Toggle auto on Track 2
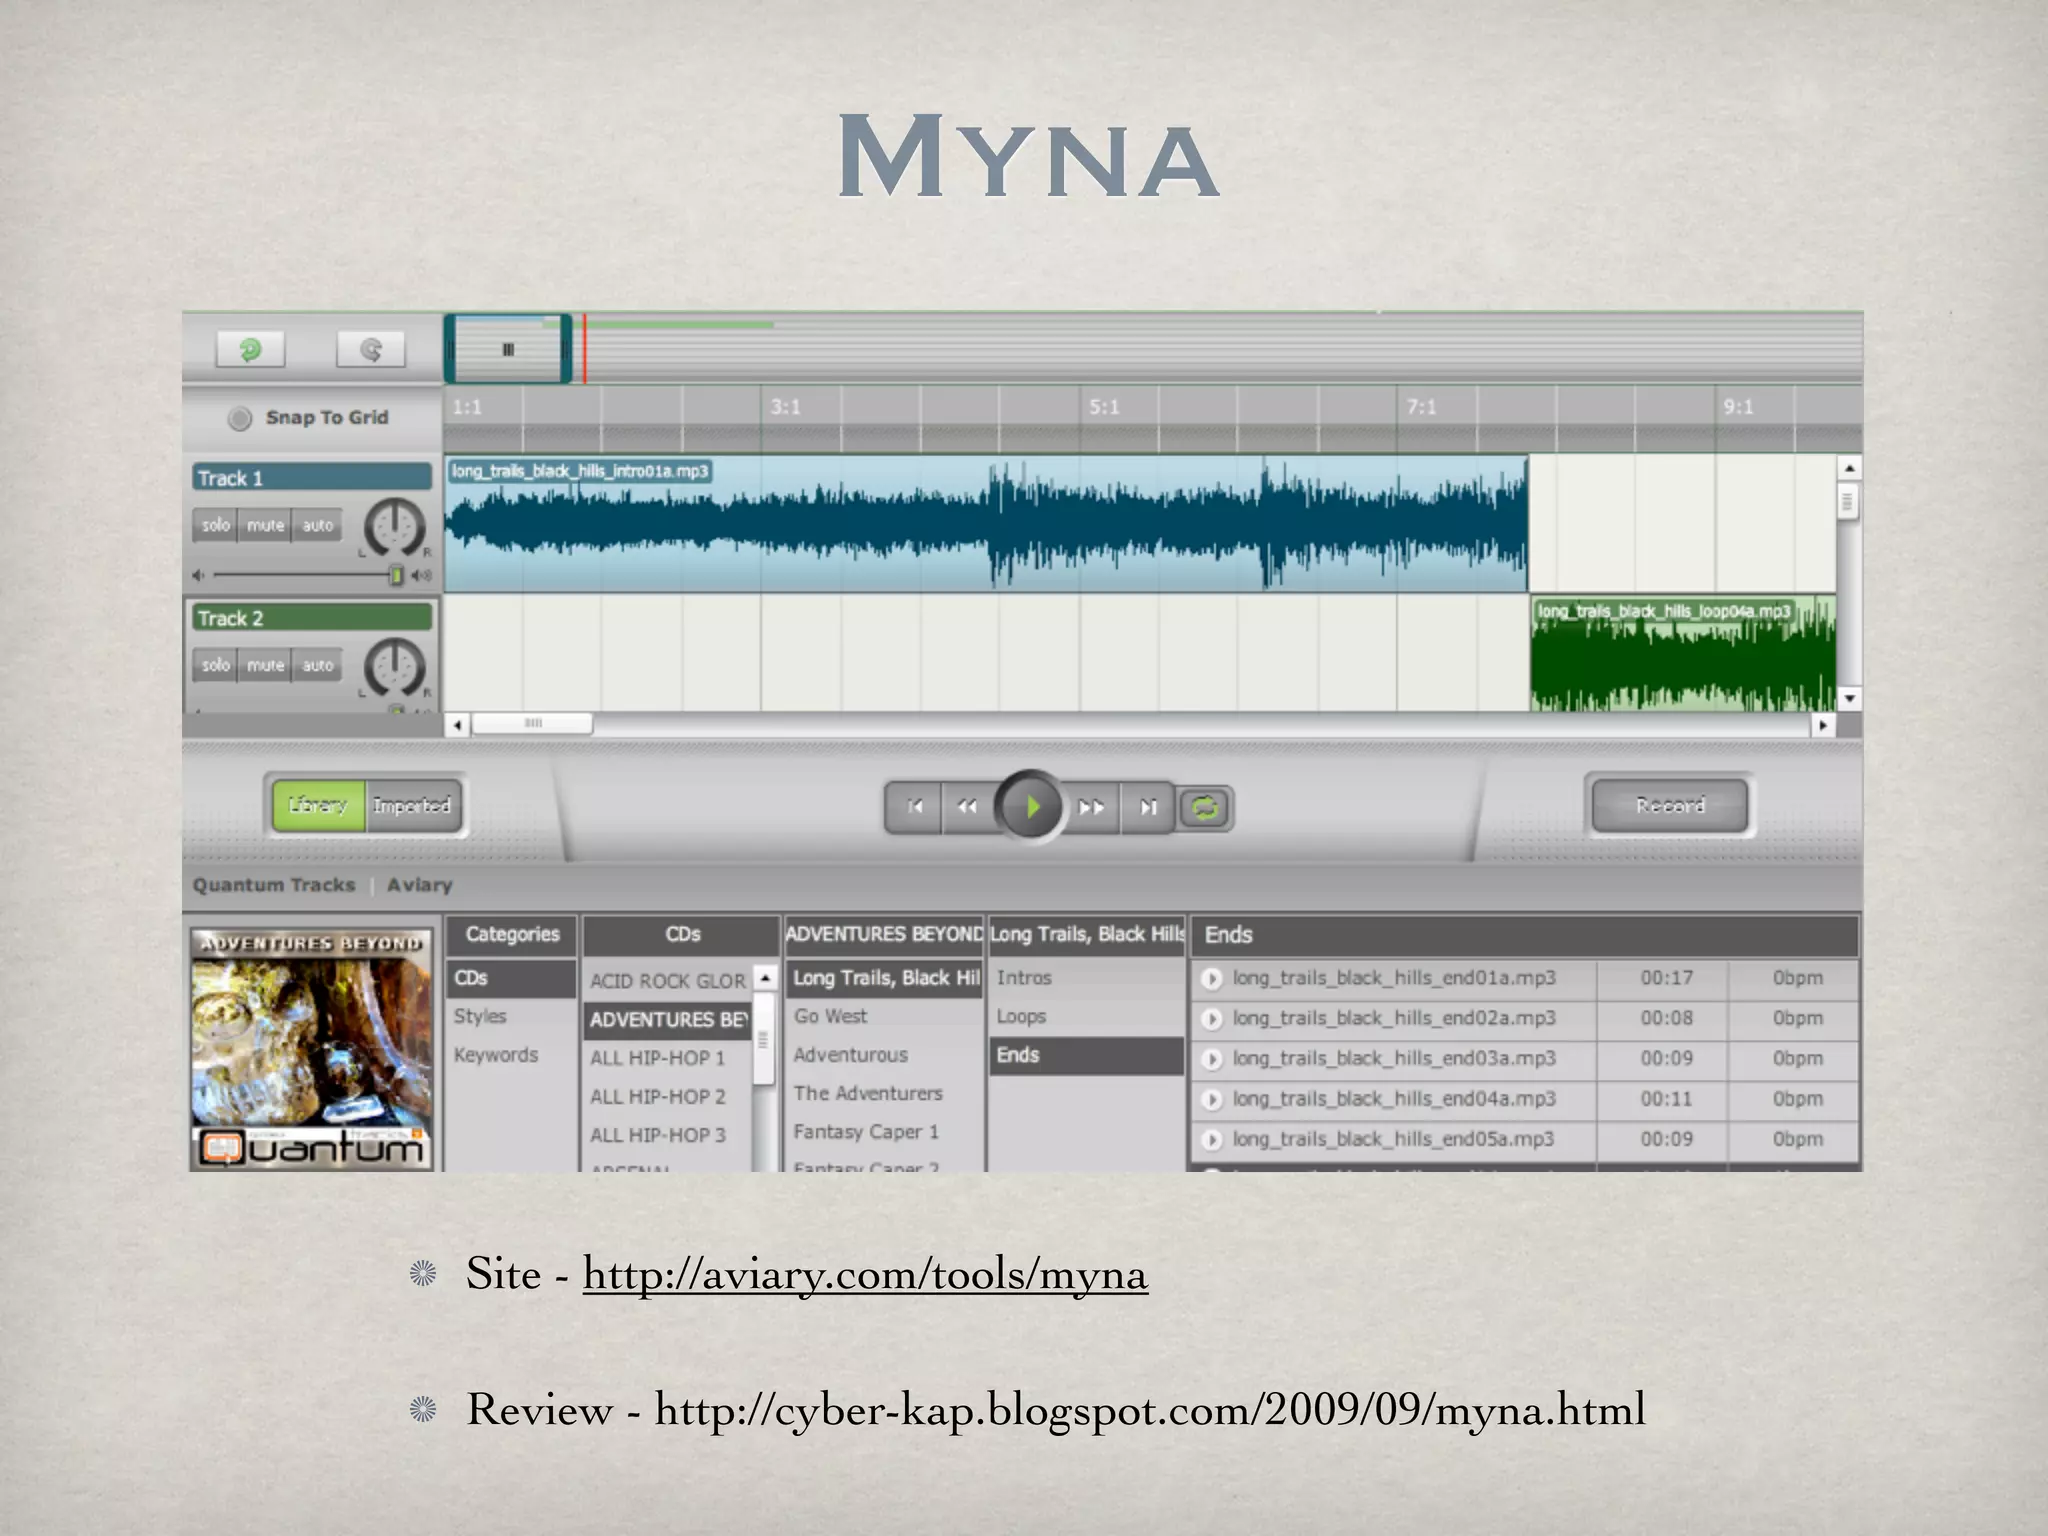Image resolution: width=2048 pixels, height=1536 pixels. (318, 665)
